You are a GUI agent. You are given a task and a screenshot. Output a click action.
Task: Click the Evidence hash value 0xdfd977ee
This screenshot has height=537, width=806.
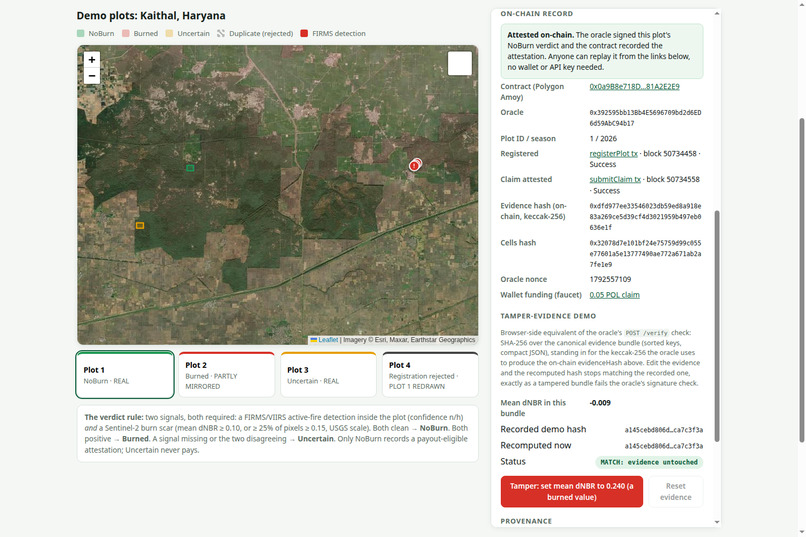pos(645,216)
